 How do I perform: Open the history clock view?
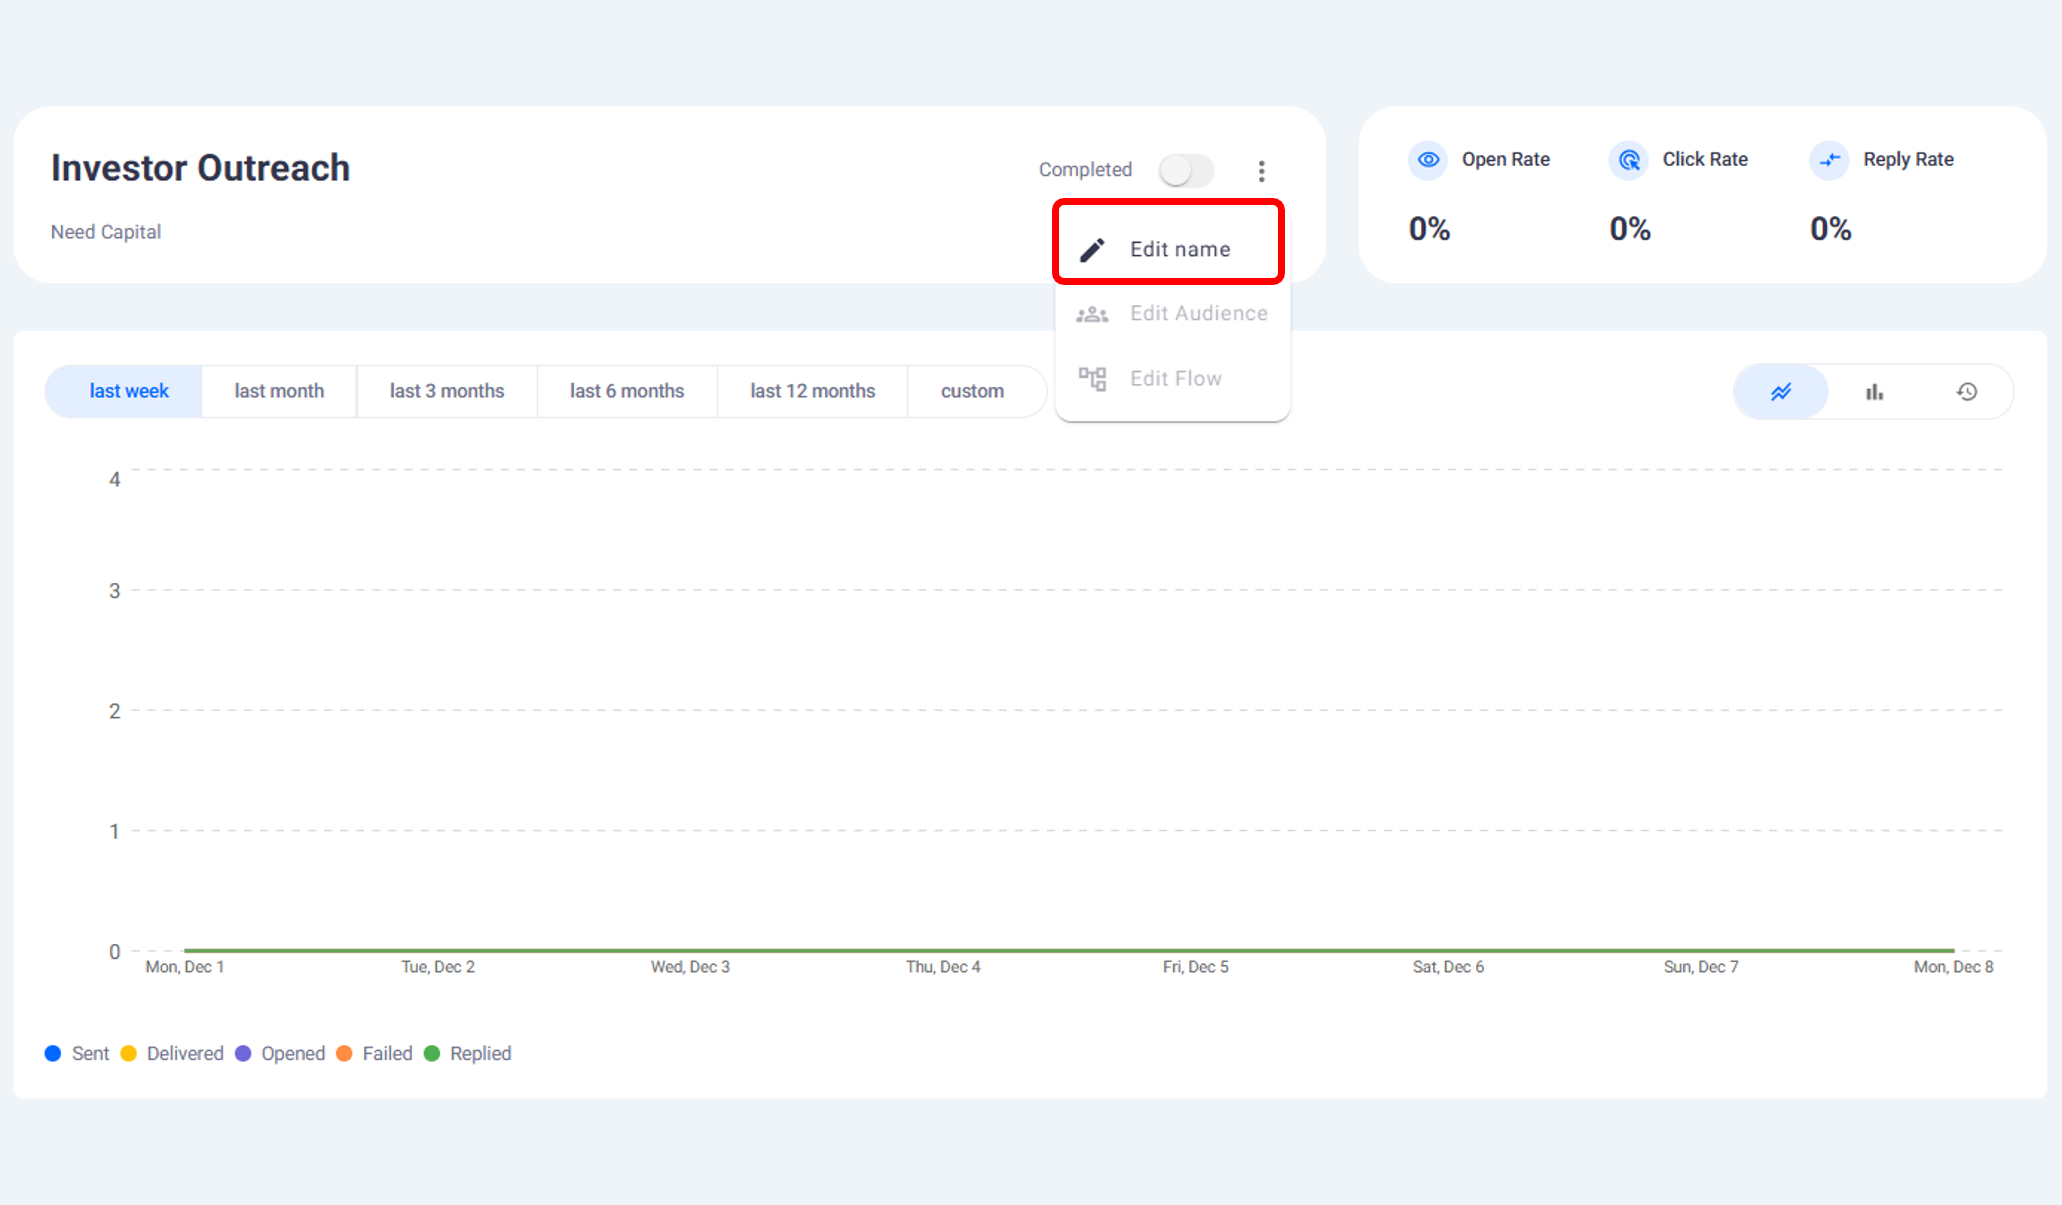click(1967, 392)
